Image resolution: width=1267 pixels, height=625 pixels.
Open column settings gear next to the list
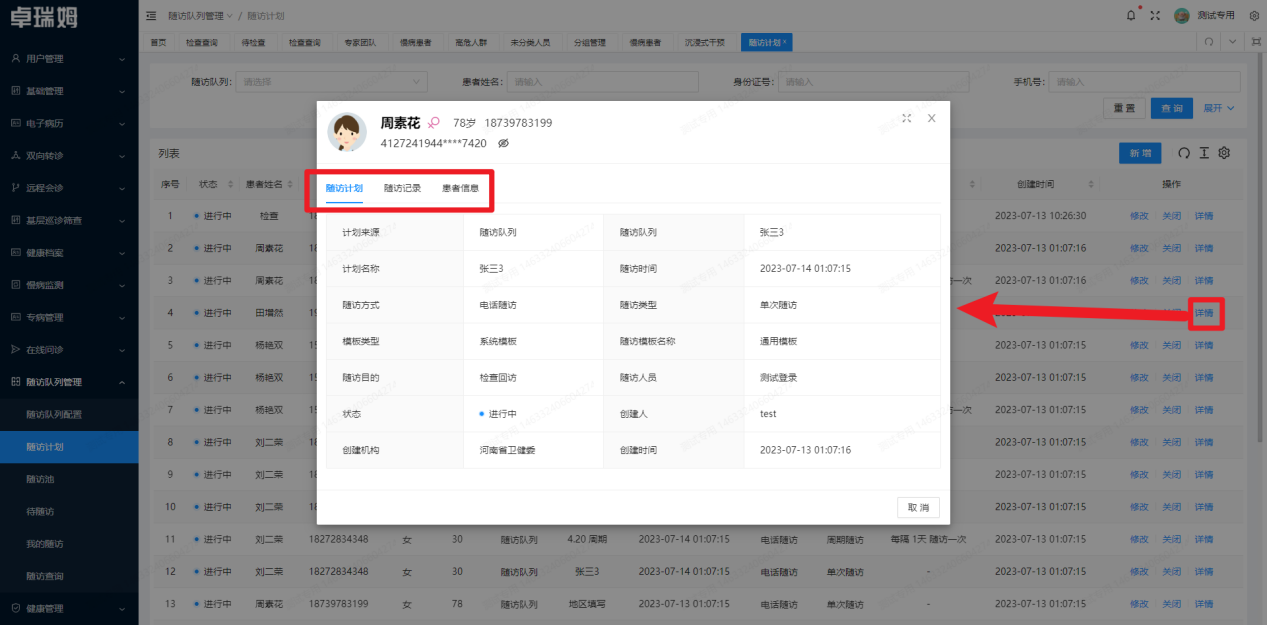tap(1224, 152)
